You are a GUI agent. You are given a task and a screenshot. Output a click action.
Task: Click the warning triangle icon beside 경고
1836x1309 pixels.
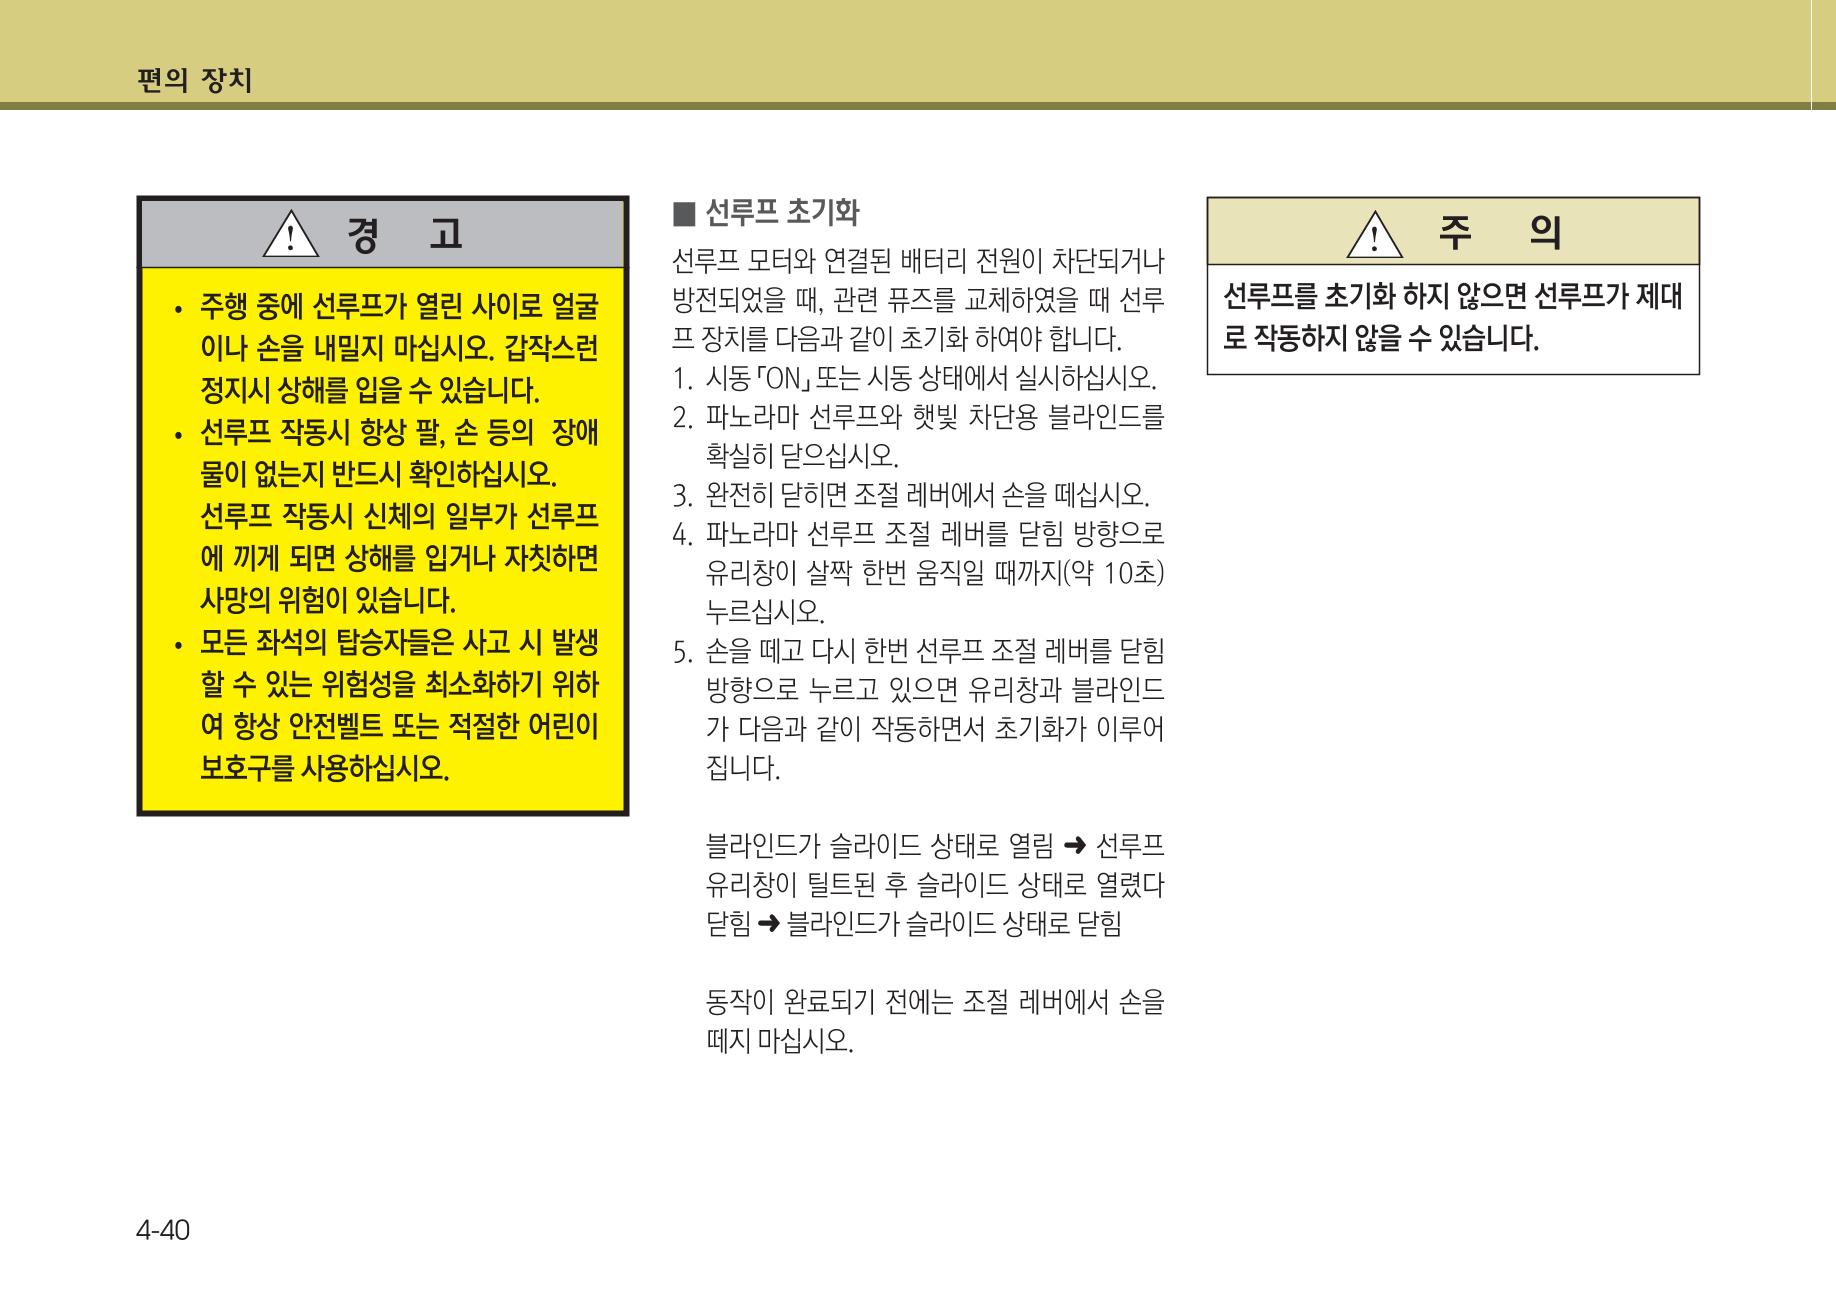[x=289, y=234]
